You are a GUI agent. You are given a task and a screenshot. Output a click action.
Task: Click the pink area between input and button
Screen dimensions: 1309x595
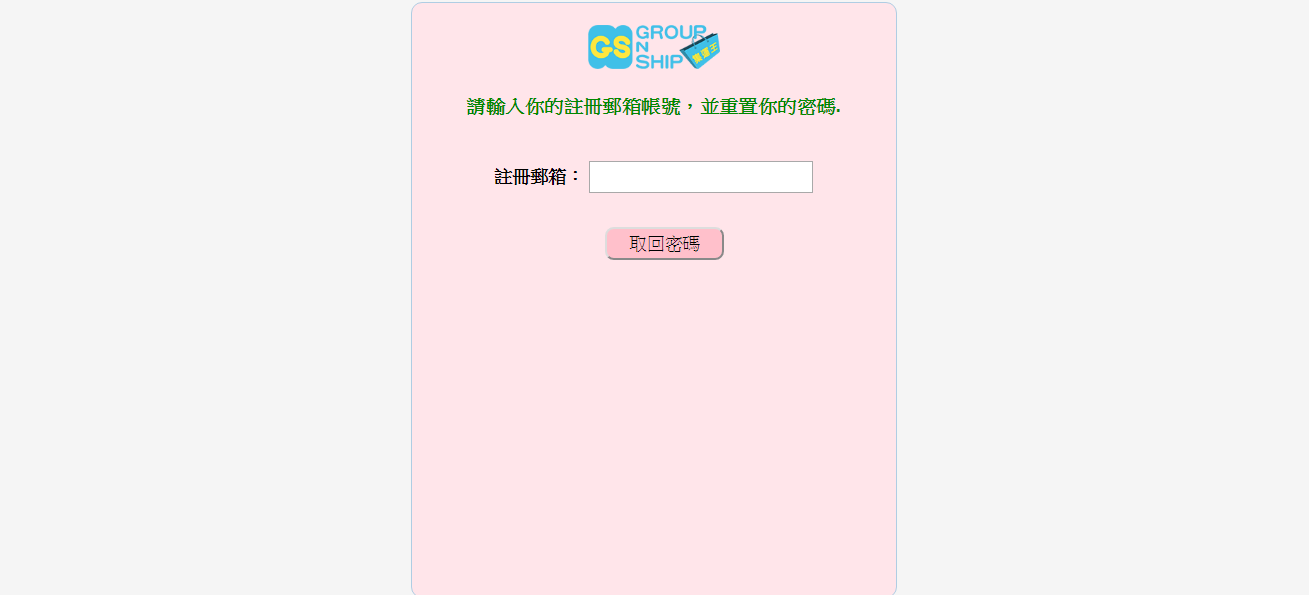[664, 210]
